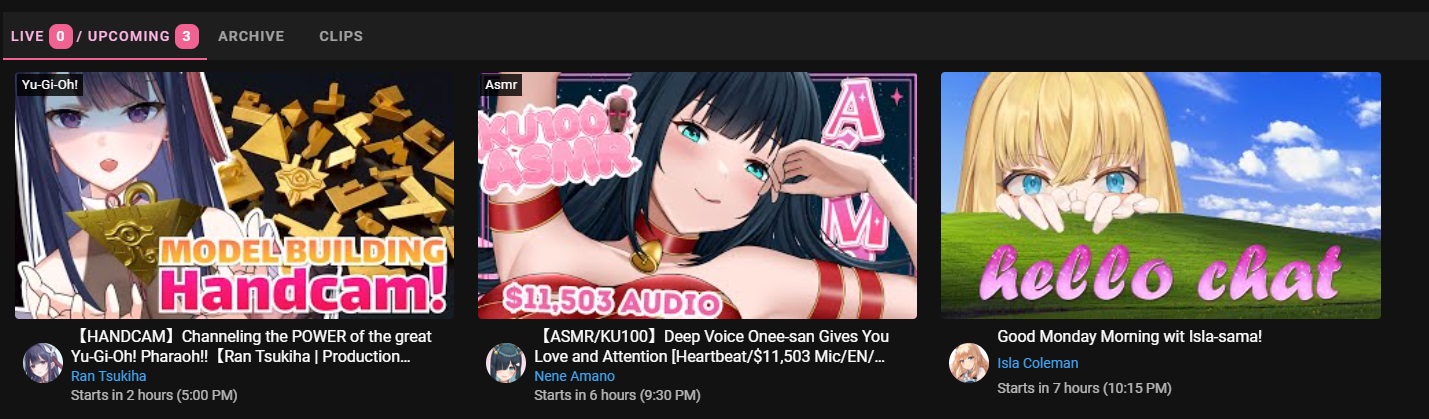
Task: Open the Model Building Handcam stream thumbnail
Action: [234, 195]
